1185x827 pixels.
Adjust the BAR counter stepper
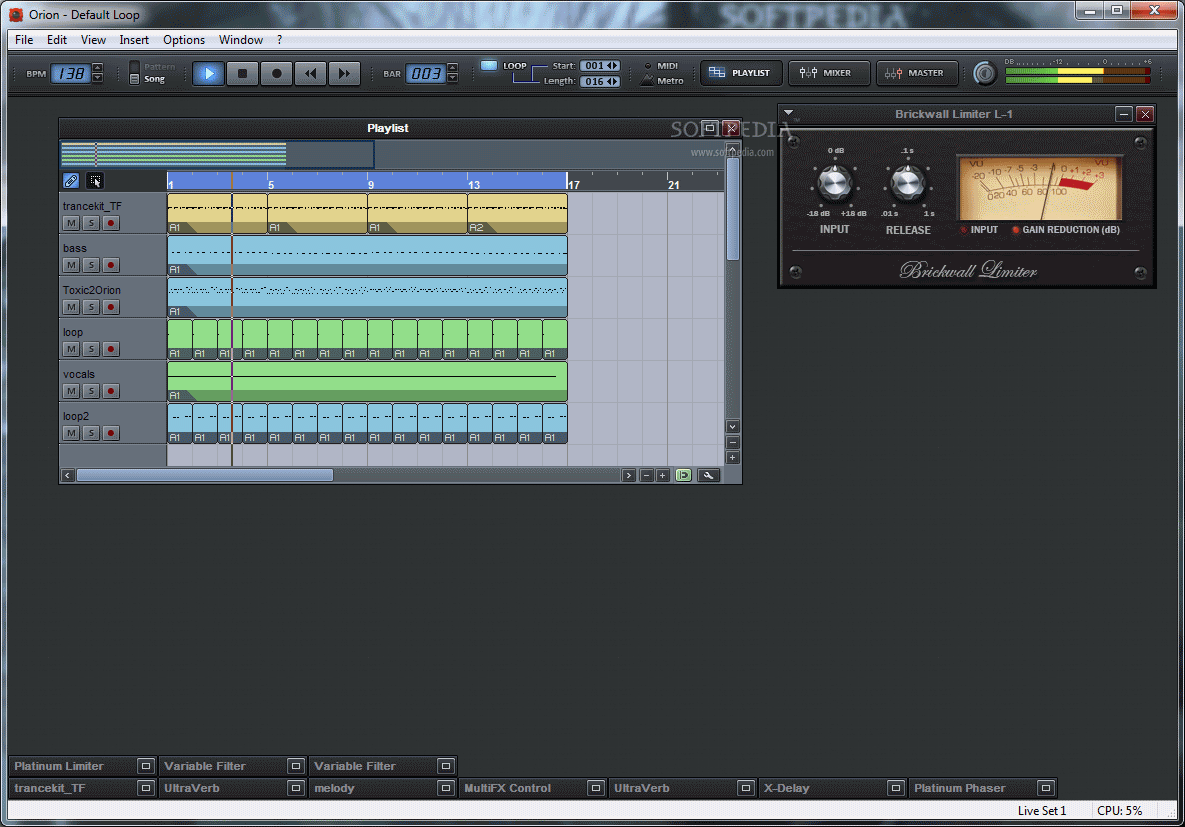[x=453, y=73]
